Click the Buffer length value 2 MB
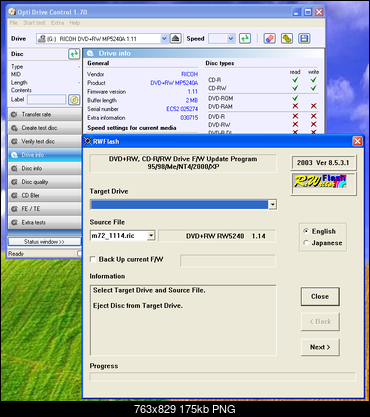Image resolution: width=370 pixels, height=417 pixels. coord(192,100)
